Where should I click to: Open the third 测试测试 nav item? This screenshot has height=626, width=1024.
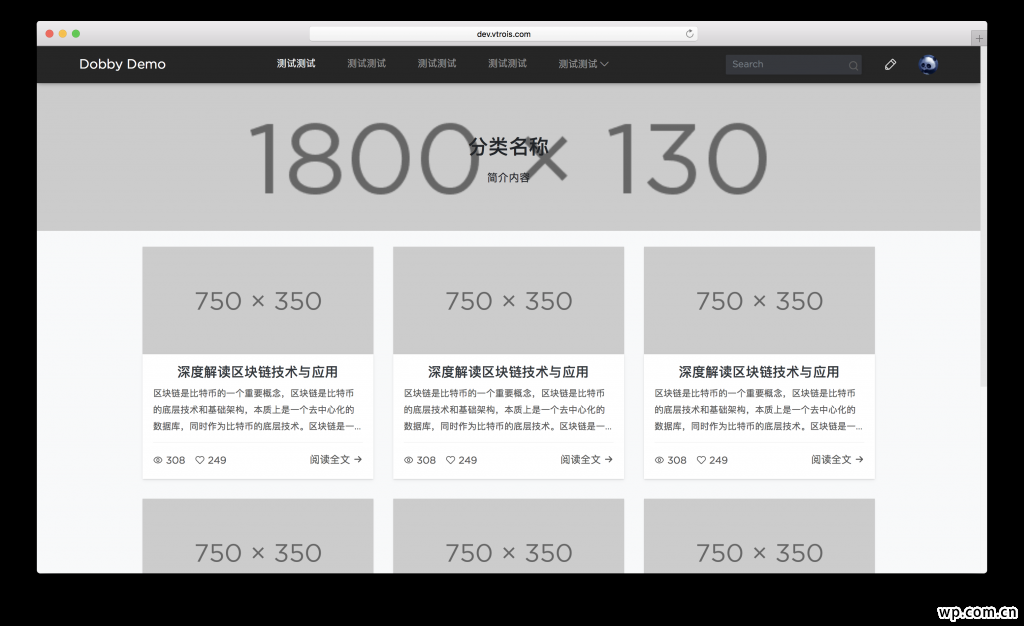437,63
